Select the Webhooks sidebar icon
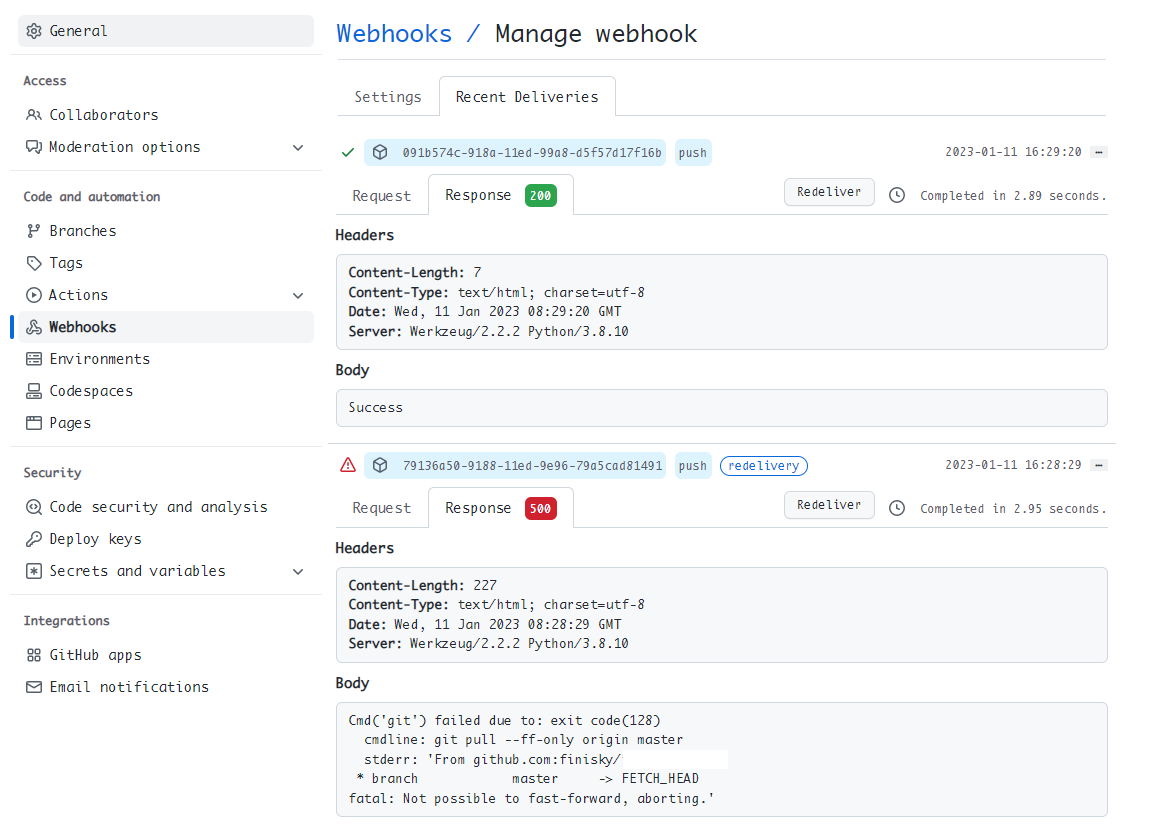 pos(36,327)
